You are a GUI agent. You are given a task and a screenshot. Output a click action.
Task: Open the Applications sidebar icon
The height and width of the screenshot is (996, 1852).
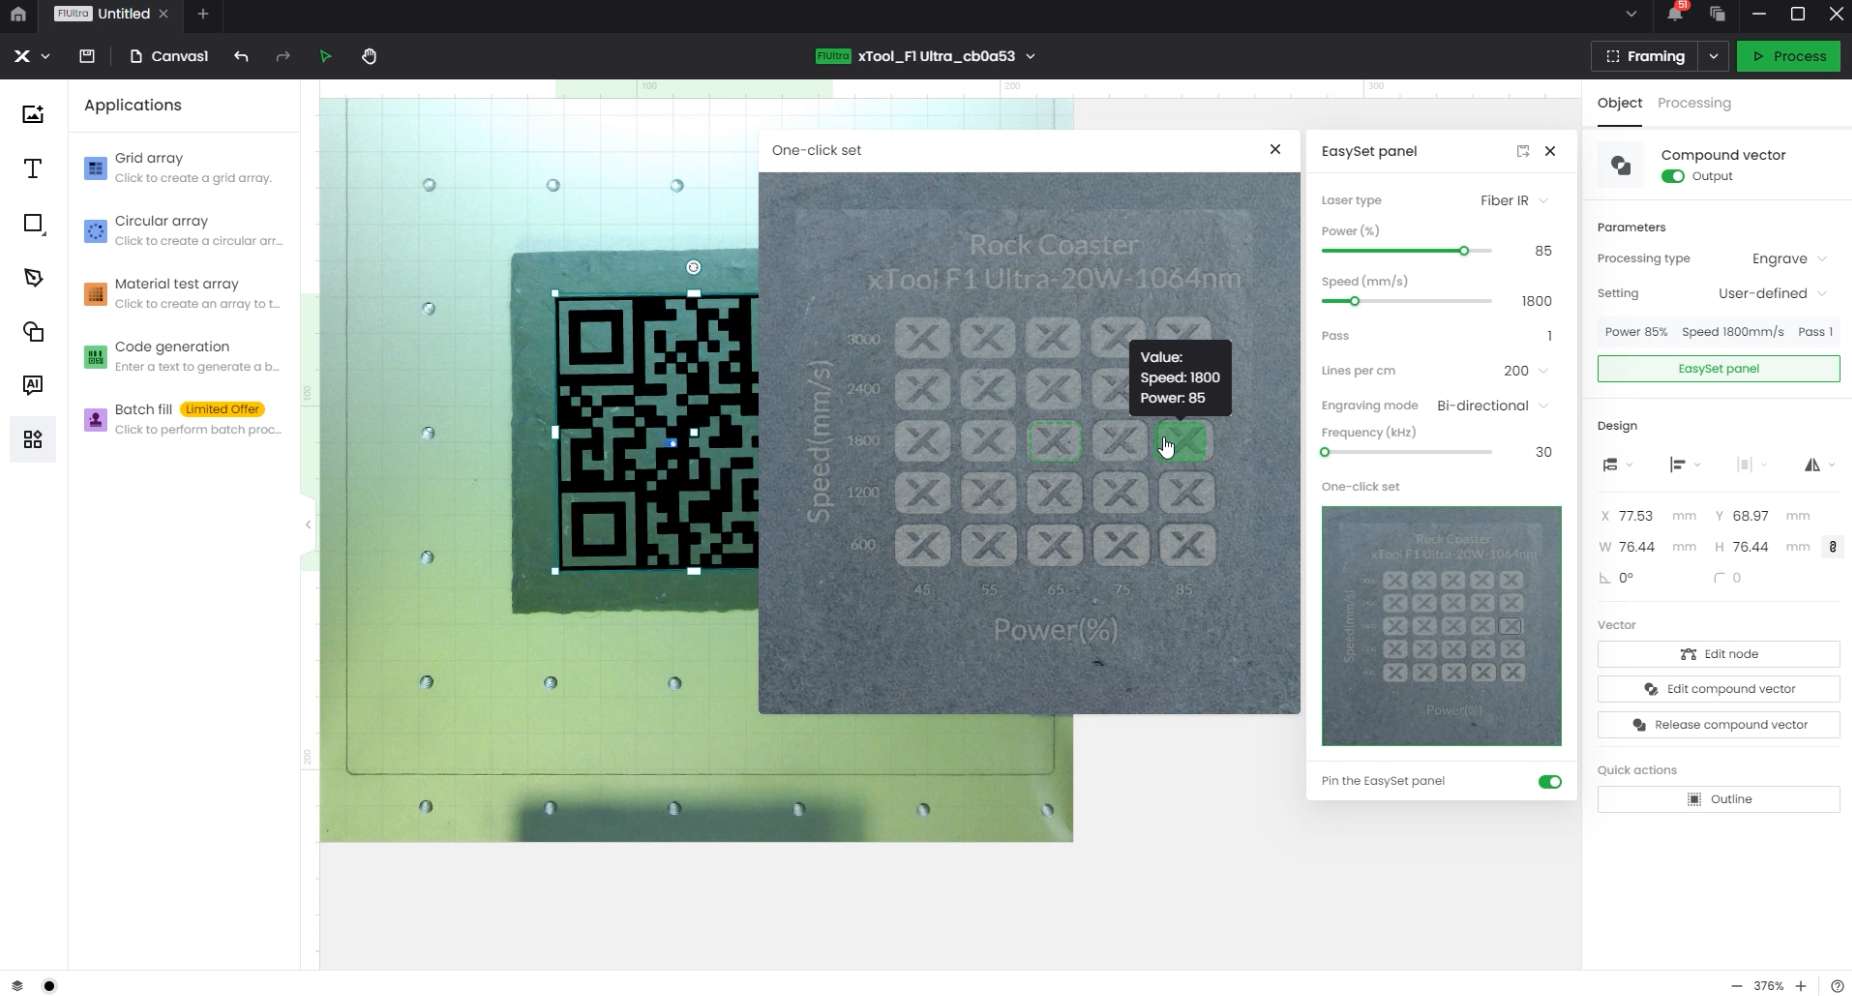point(33,439)
